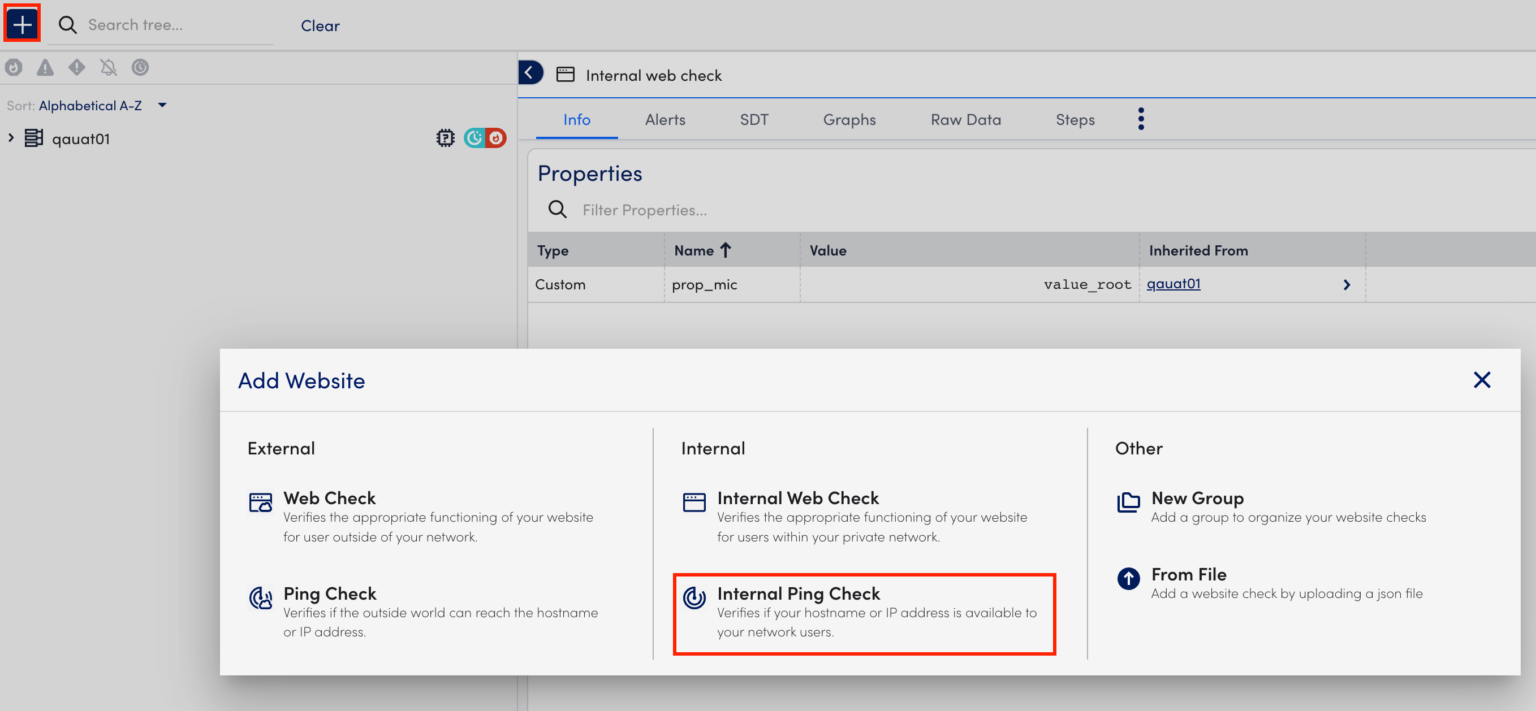Click the From File upload icon
1536x711 pixels.
[1129, 578]
